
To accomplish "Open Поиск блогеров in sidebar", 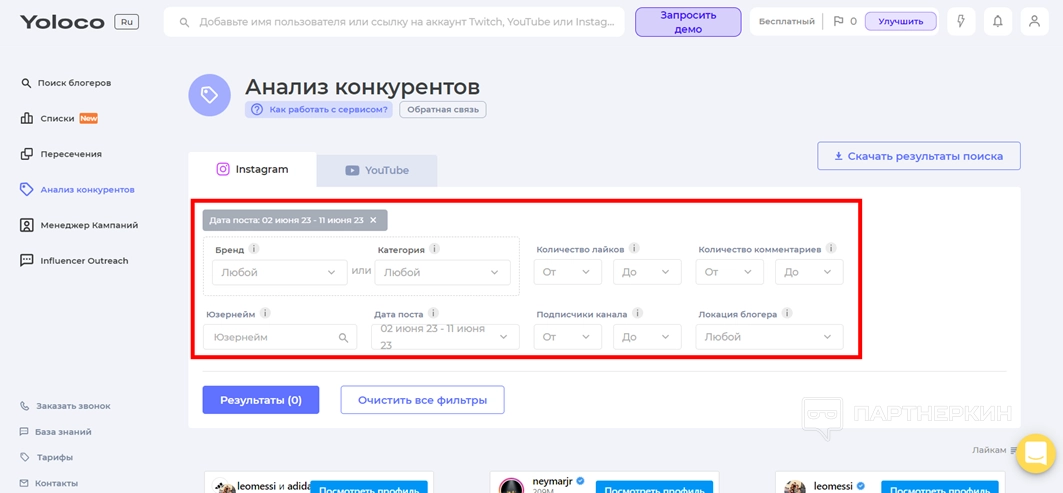I will point(66,83).
